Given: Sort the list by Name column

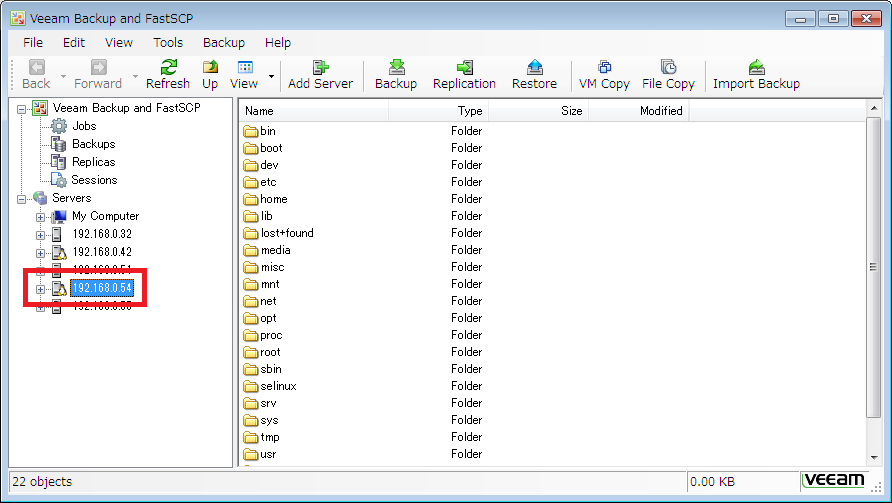Looking at the screenshot, I should (x=314, y=111).
